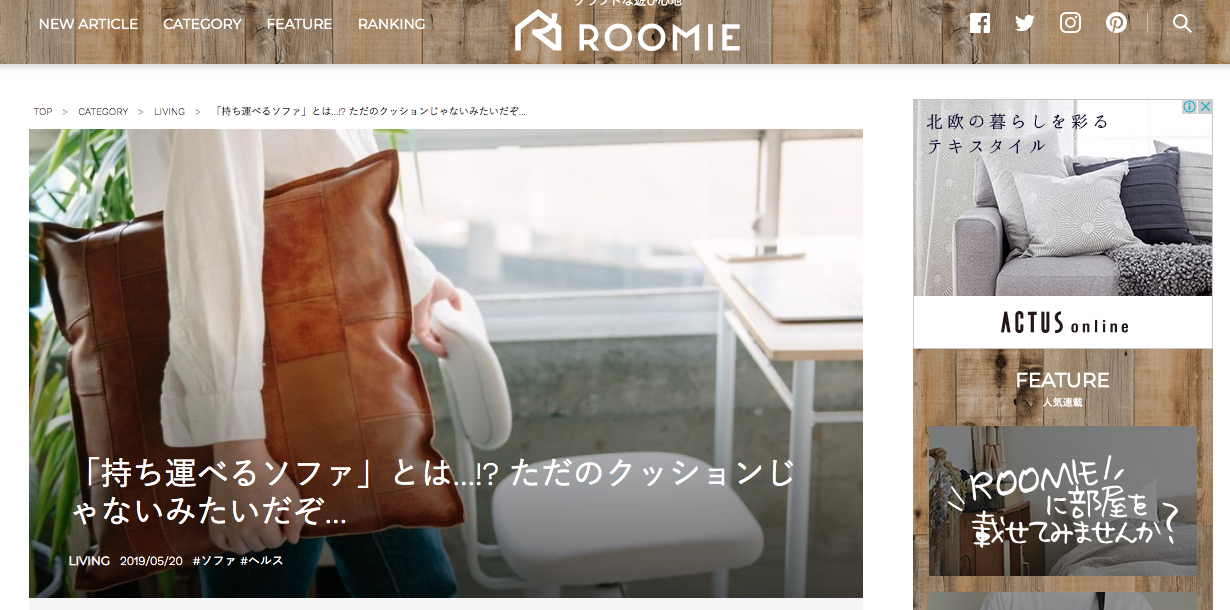
Task: Select FEATURE in top navigation
Action: 299,24
